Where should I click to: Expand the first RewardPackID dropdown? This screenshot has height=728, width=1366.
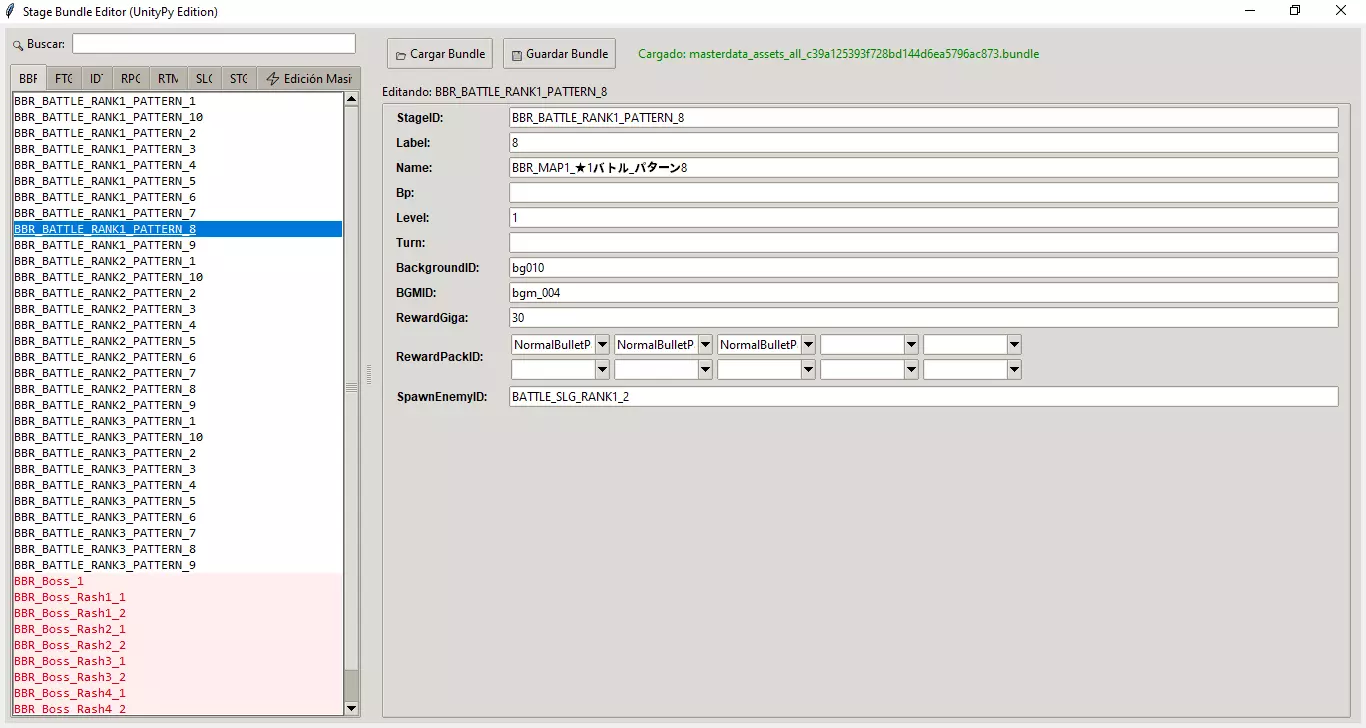[x=602, y=345]
